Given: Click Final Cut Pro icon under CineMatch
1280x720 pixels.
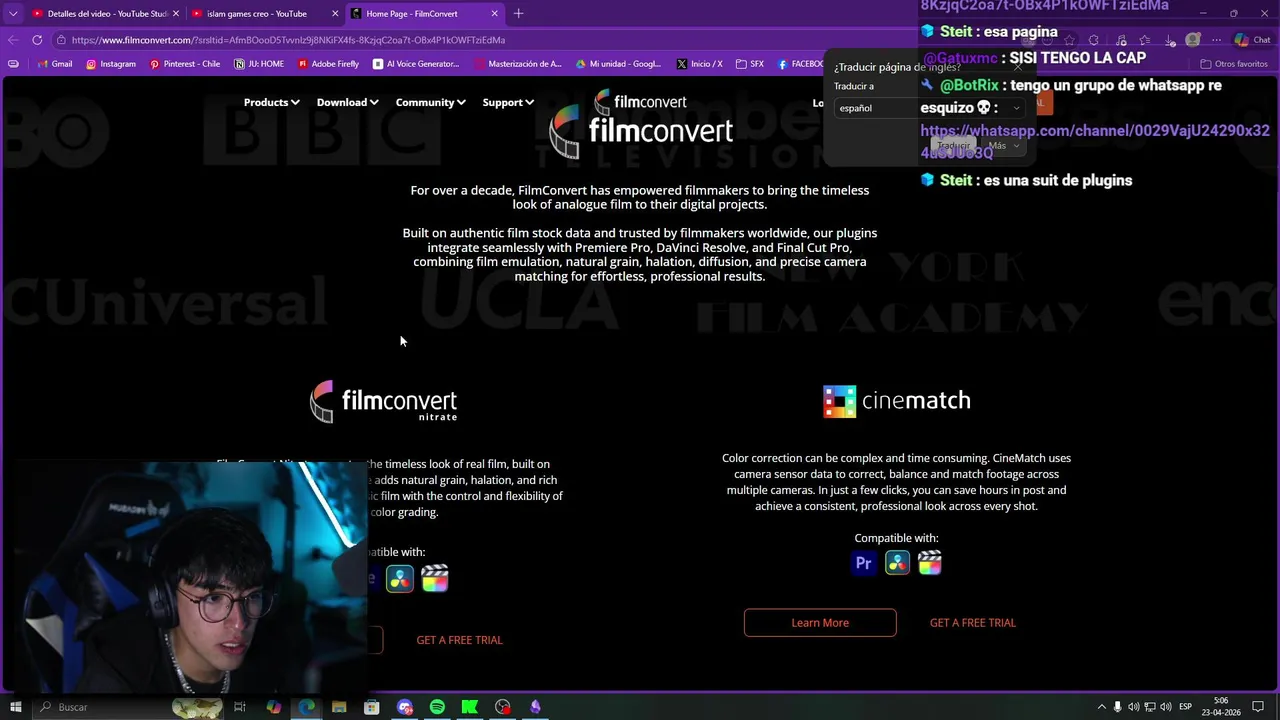Looking at the screenshot, I should pos(930,563).
